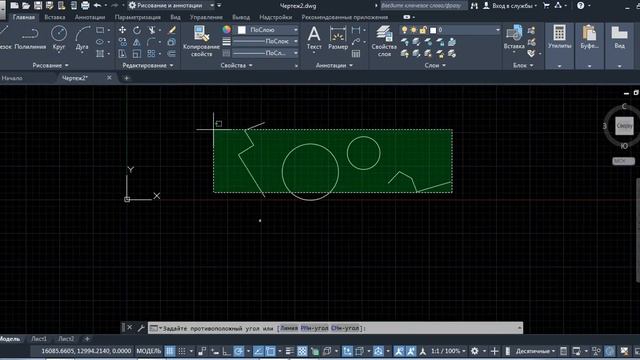The height and width of the screenshot is (360, 640).
Task: Open the Лист1 layout tab
Action: pos(39,339)
